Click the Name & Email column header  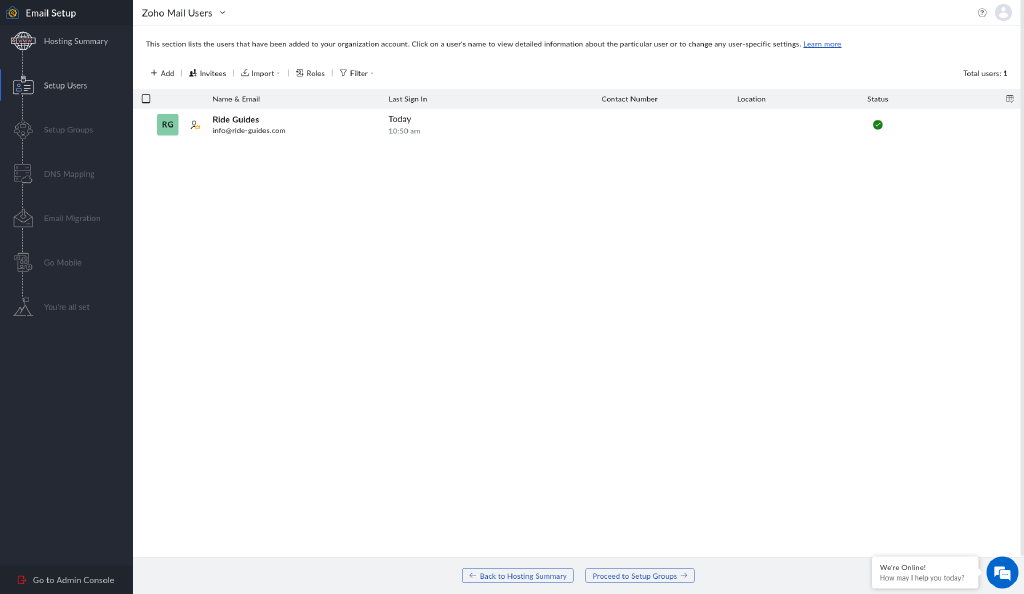click(236, 99)
